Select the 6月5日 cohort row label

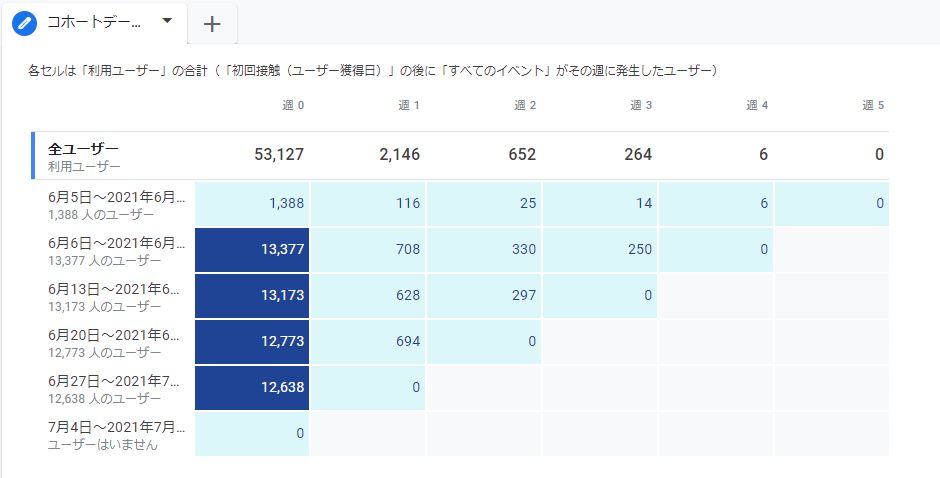pos(116,205)
